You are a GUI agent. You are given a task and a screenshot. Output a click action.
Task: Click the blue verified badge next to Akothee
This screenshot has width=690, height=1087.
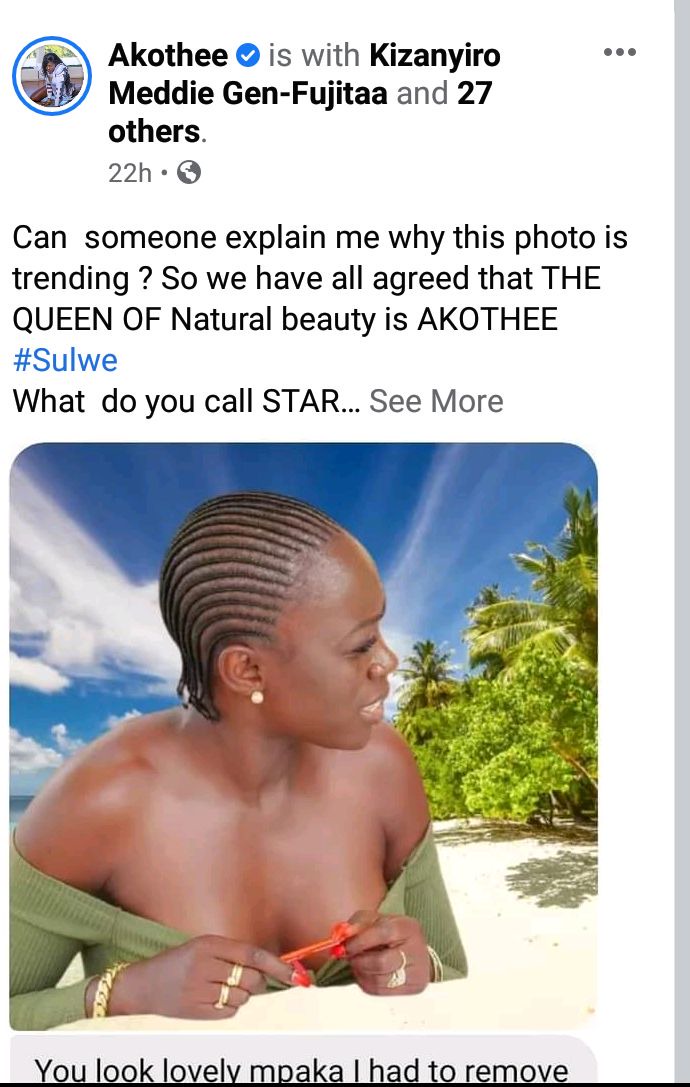(248, 55)
